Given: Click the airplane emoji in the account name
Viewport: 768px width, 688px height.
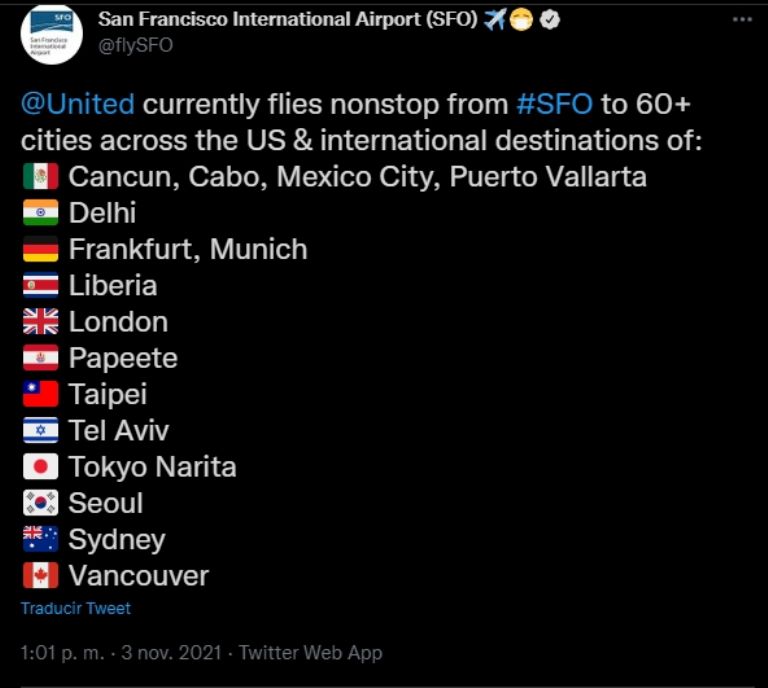Looking at the screenshot, I should 495,20.
